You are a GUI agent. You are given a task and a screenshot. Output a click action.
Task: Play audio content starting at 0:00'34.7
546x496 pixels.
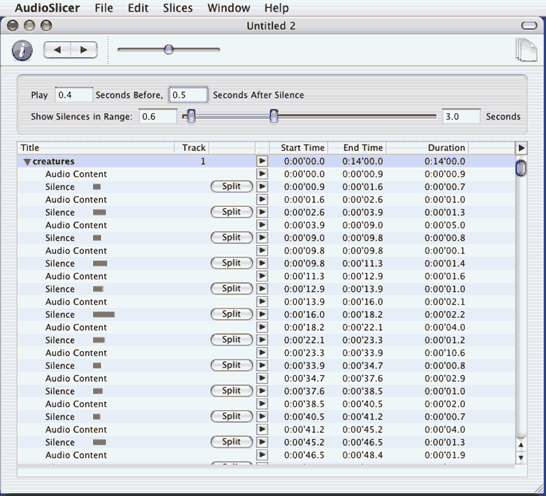[x=262, y=378]
